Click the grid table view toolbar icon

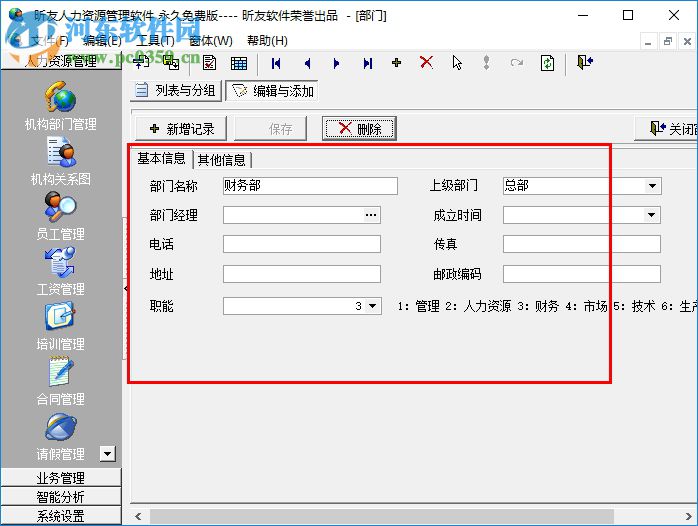point(239,63)
